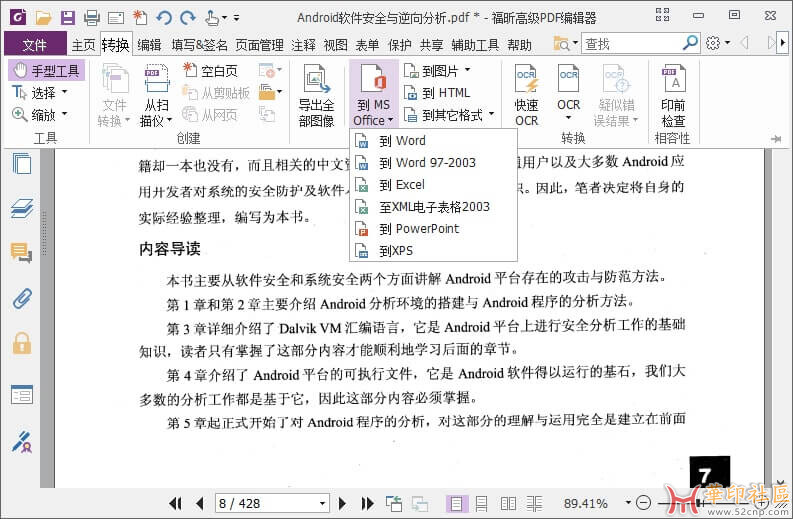Undo the last action
The width and height of the screenshot is (793, 519).
click(164, 18)
